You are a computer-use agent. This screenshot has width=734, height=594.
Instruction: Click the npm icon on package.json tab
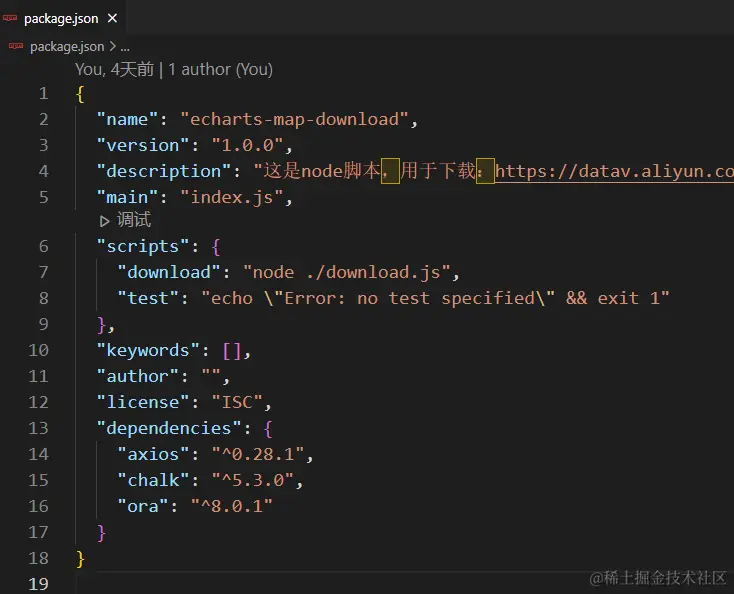pos(10,18)
